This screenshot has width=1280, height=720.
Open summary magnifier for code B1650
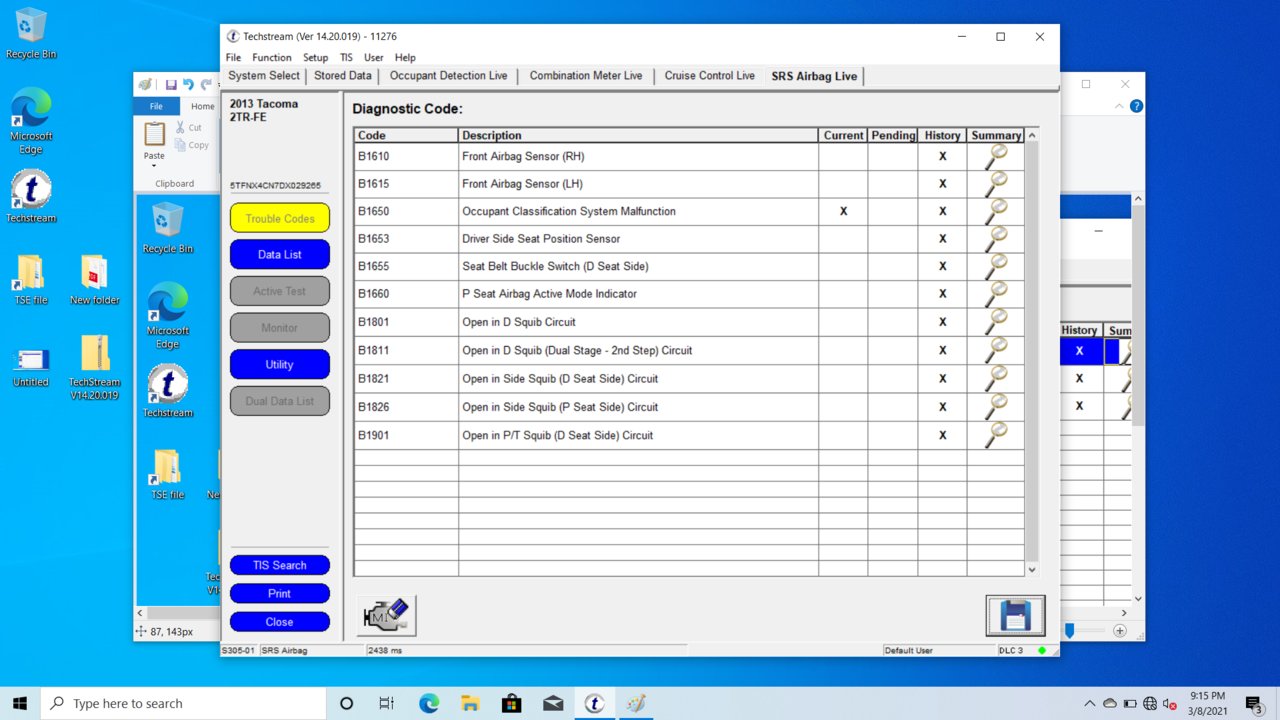pyautogui.click(x=995, y=211)
